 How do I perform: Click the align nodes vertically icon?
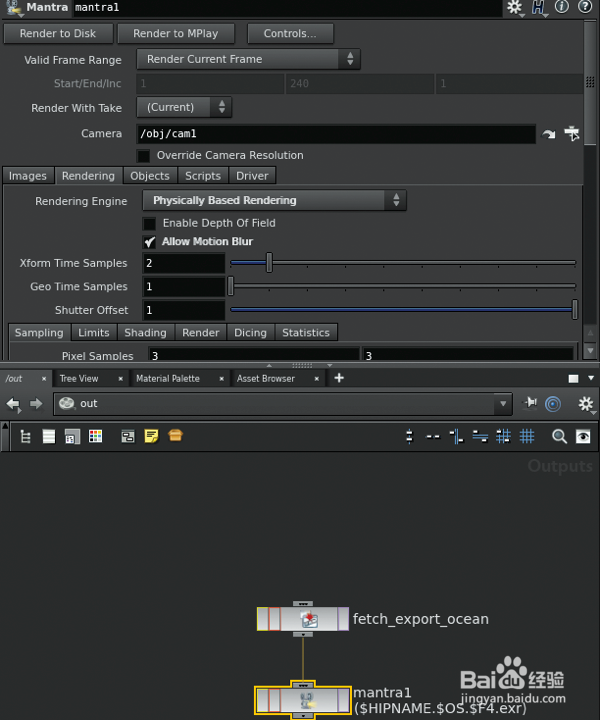pyautogui.click(x=456, y=436)
